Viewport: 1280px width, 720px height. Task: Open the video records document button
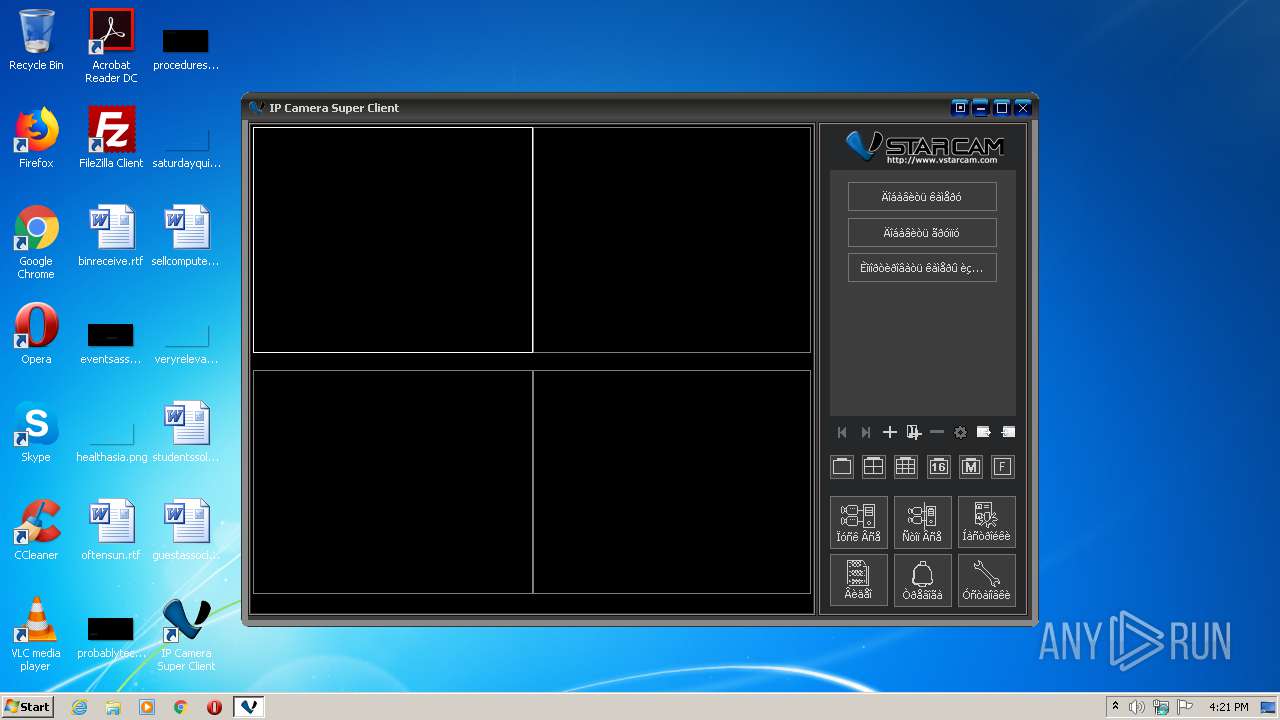(859, 580)
